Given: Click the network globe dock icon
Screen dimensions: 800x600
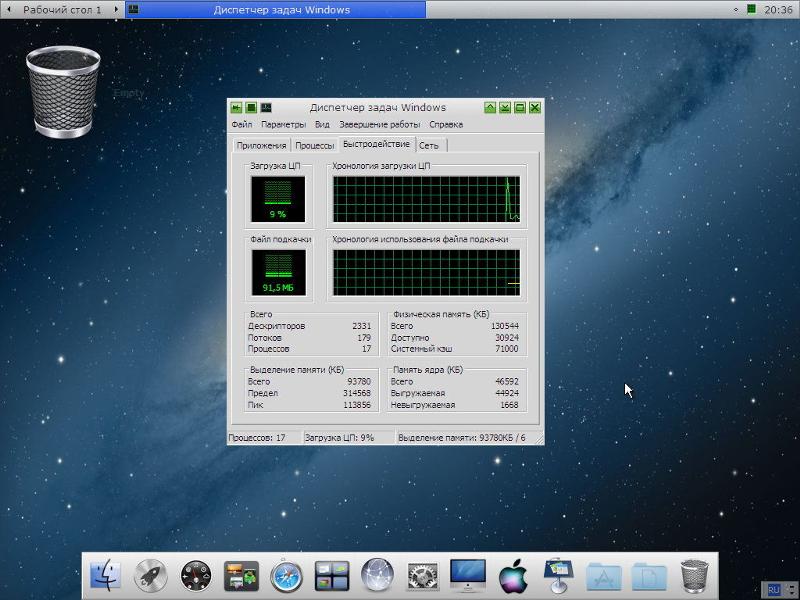Looking at the screenshot, I should 377,574.
